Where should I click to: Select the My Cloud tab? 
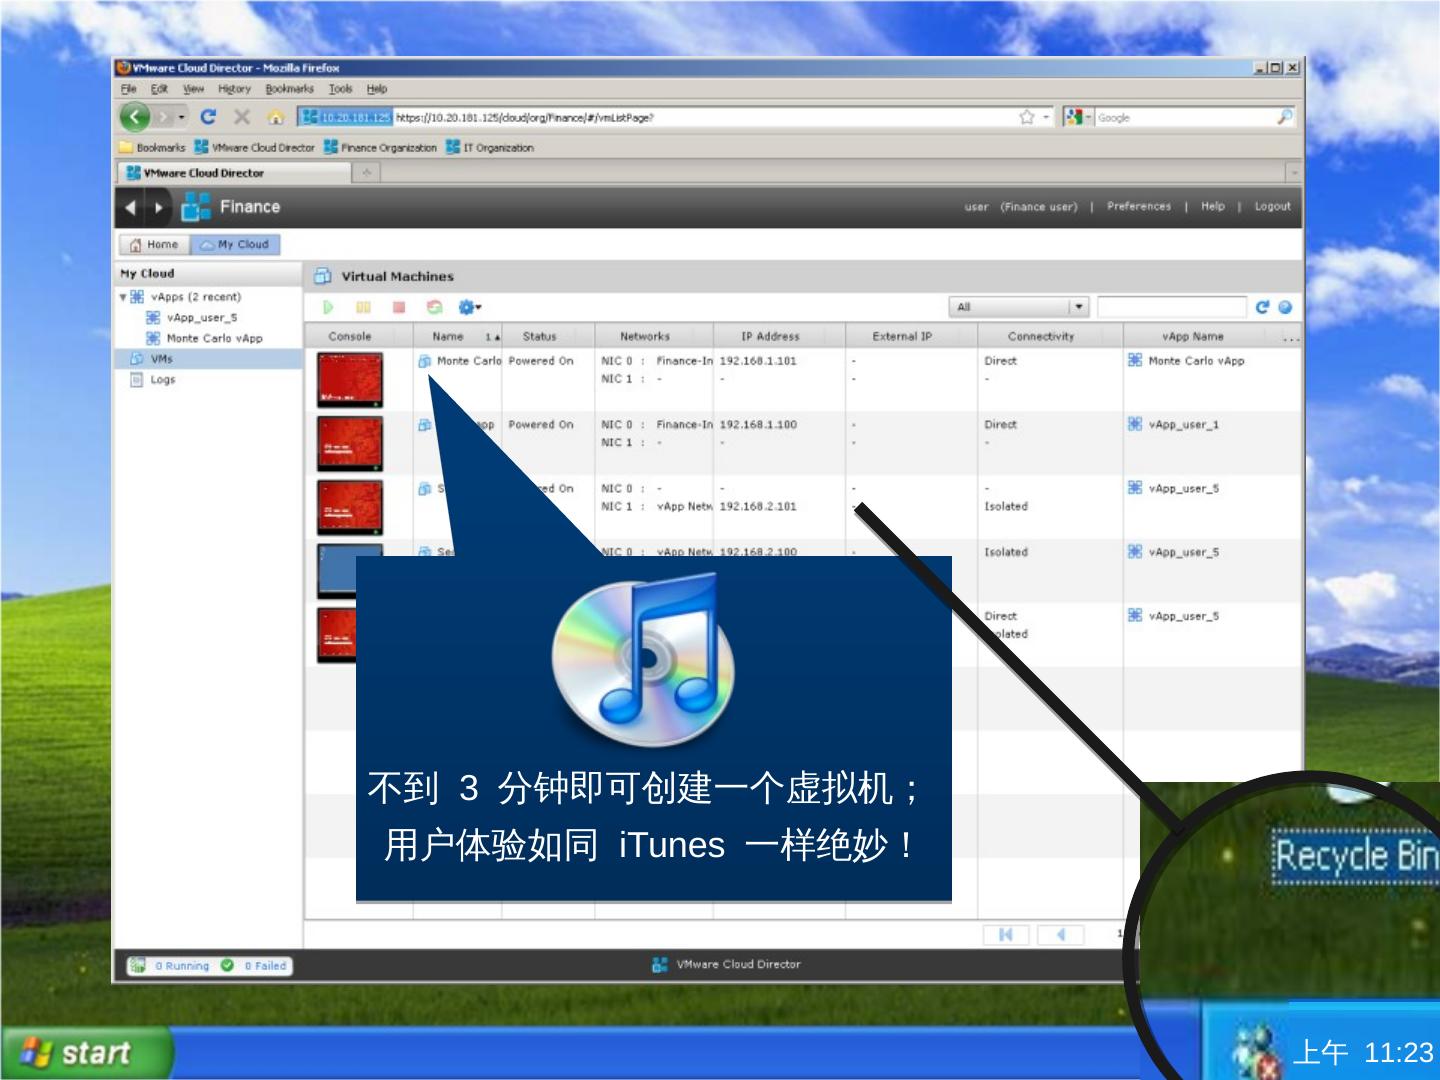coord(236,244)
